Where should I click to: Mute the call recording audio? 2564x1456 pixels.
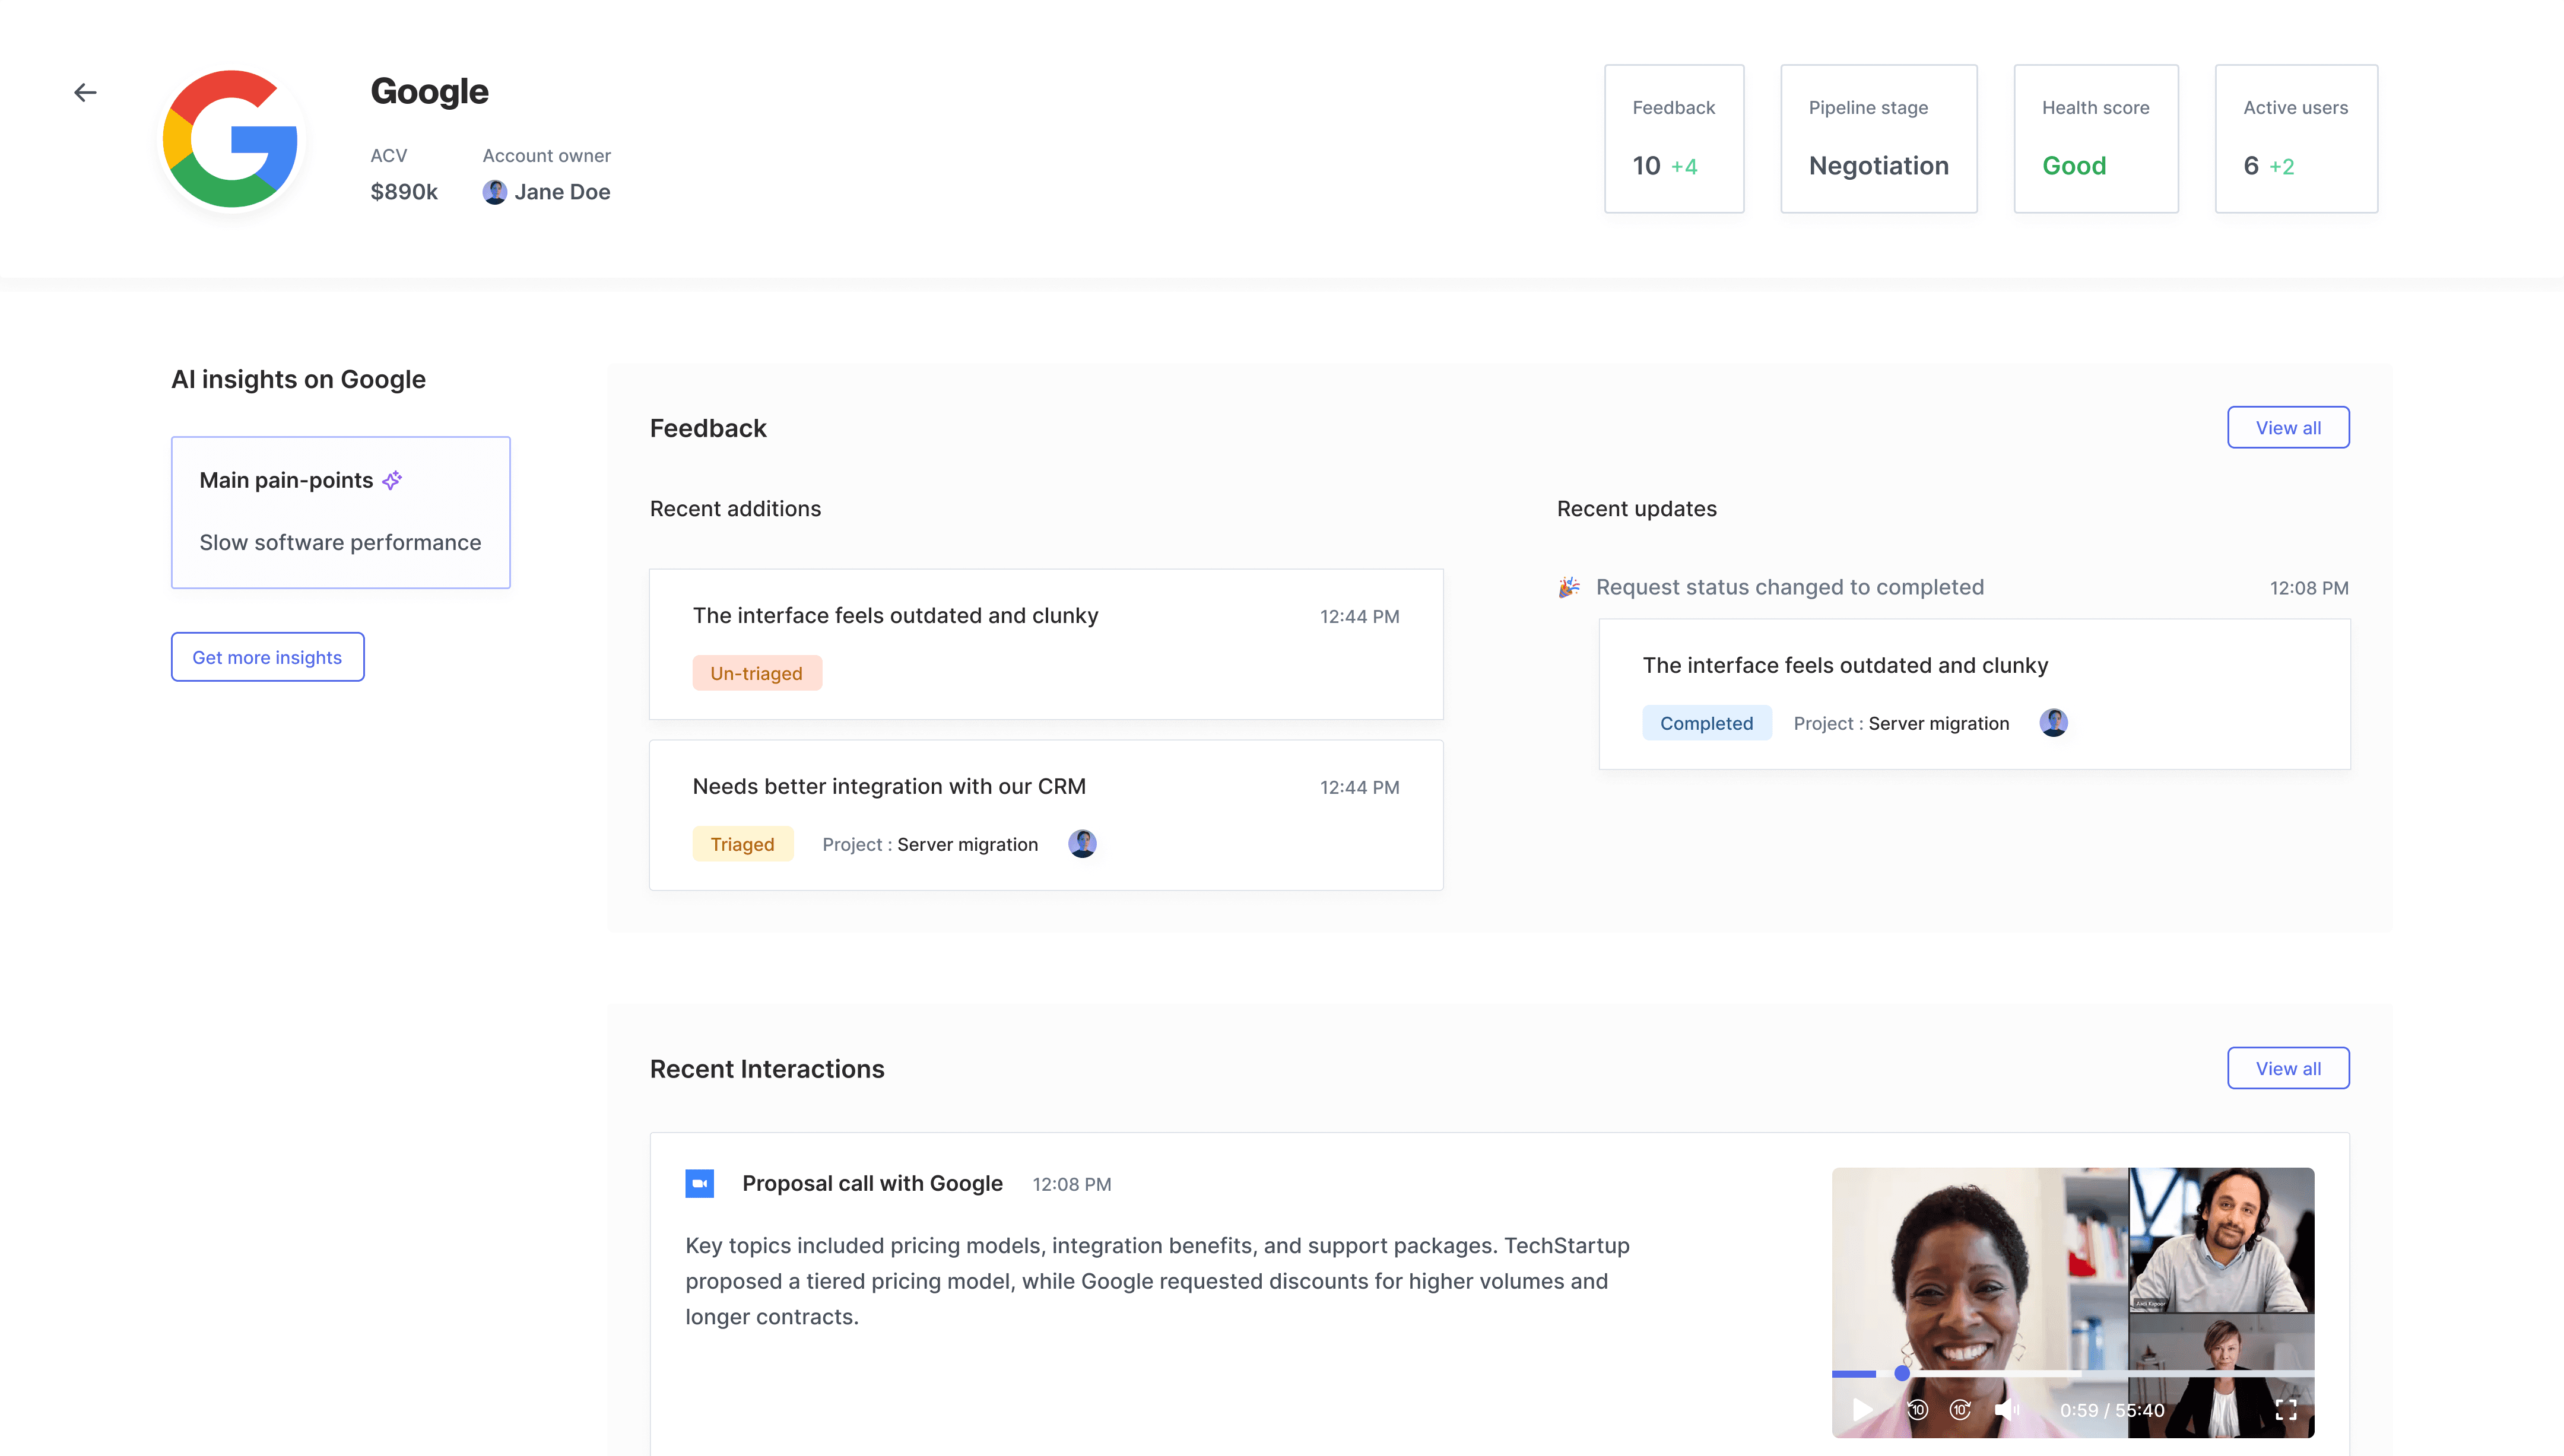pyautogui.click(x=2006, y=1410)
